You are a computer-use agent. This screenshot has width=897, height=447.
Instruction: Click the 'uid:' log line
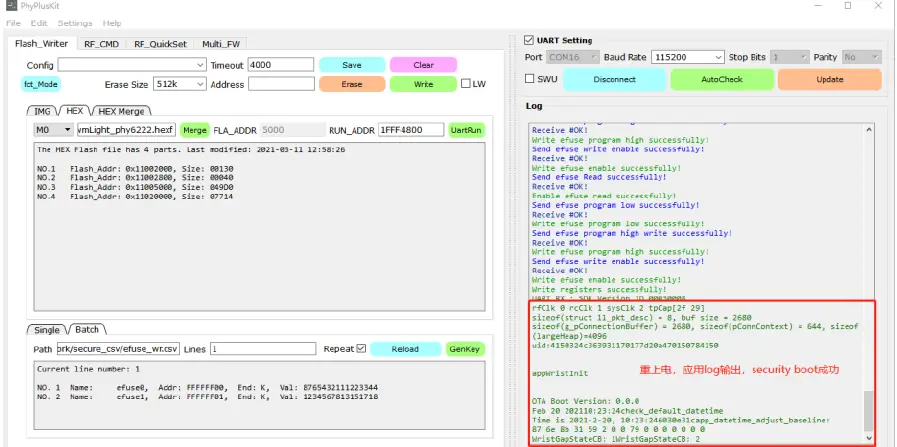tap(625, 346)
